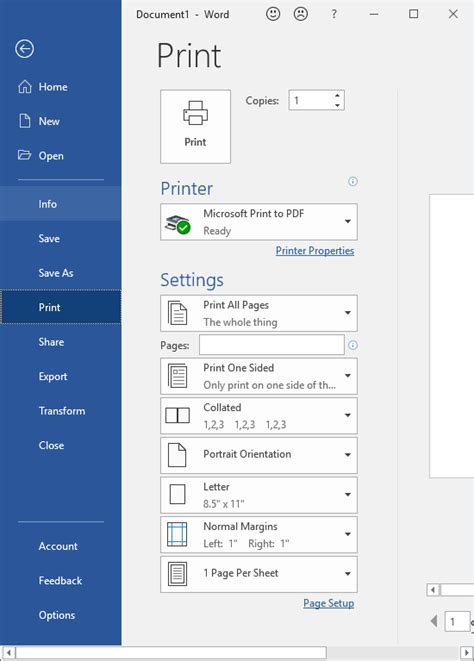Click the info icon beside Pages field
The image size is (474, 661).
tap(353, 345)
